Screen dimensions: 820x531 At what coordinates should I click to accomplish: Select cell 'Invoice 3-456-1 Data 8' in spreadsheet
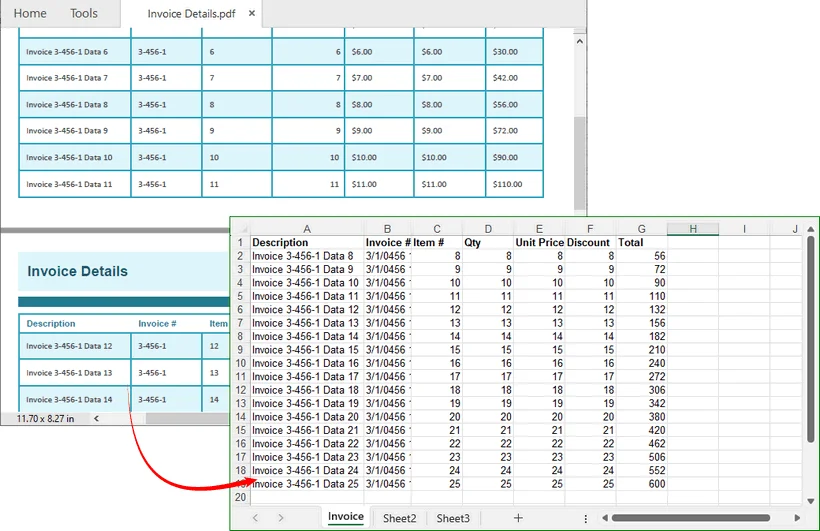pos(307,256)
